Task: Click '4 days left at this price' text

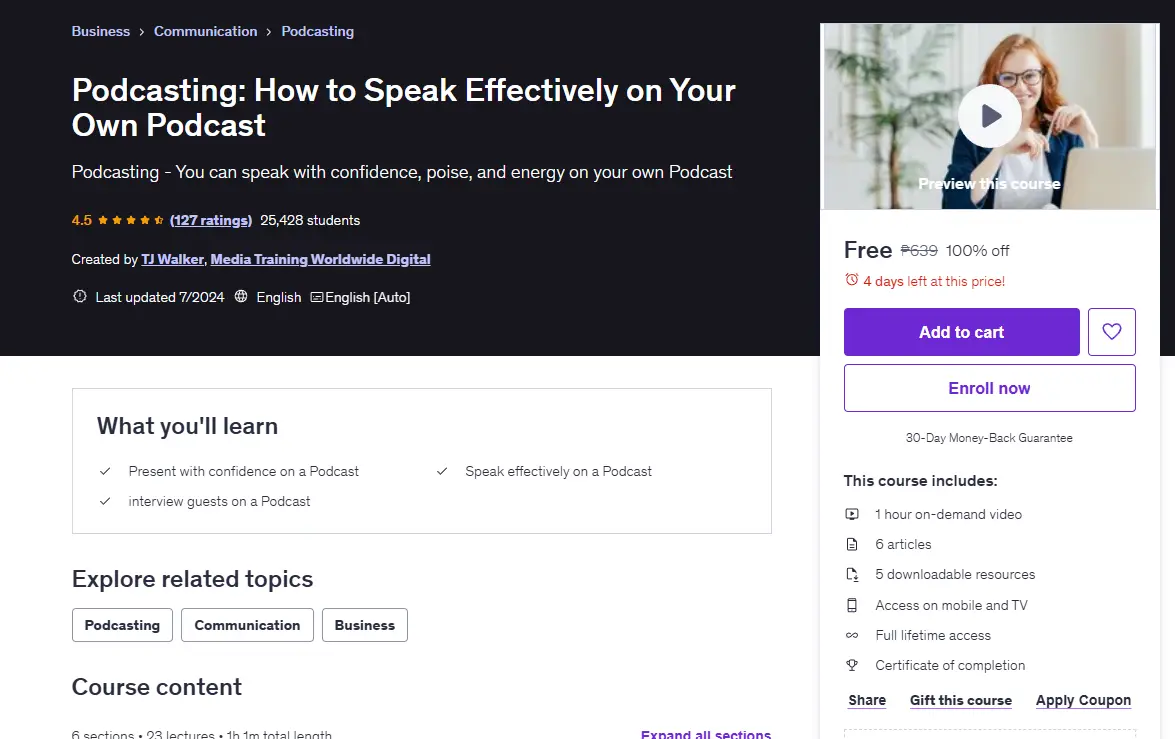Action: [934, 281]
